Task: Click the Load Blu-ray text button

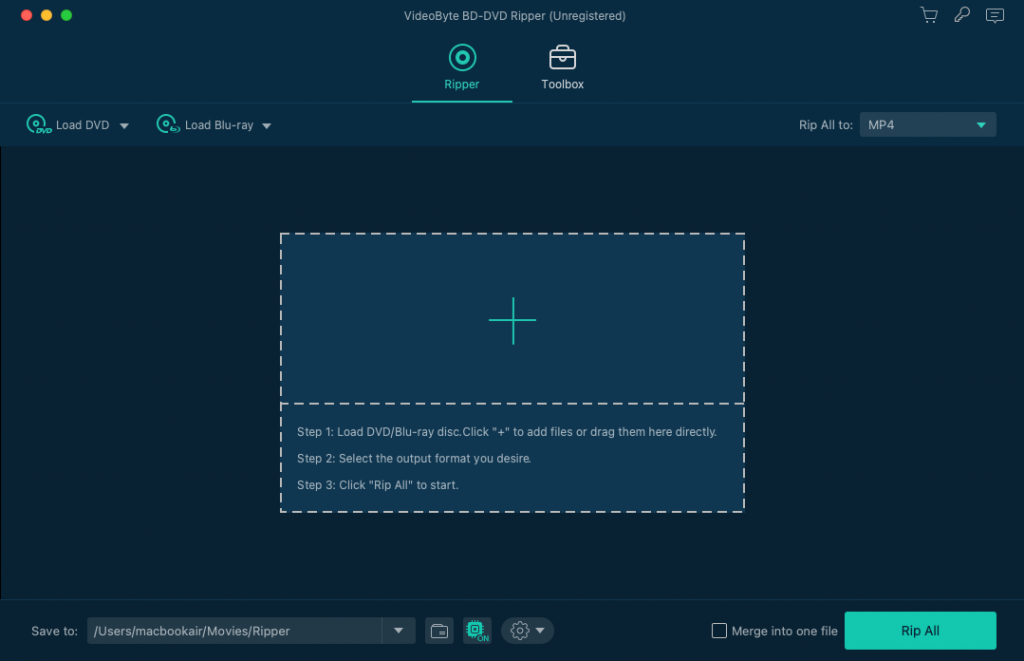Action: tap(219, 125)
